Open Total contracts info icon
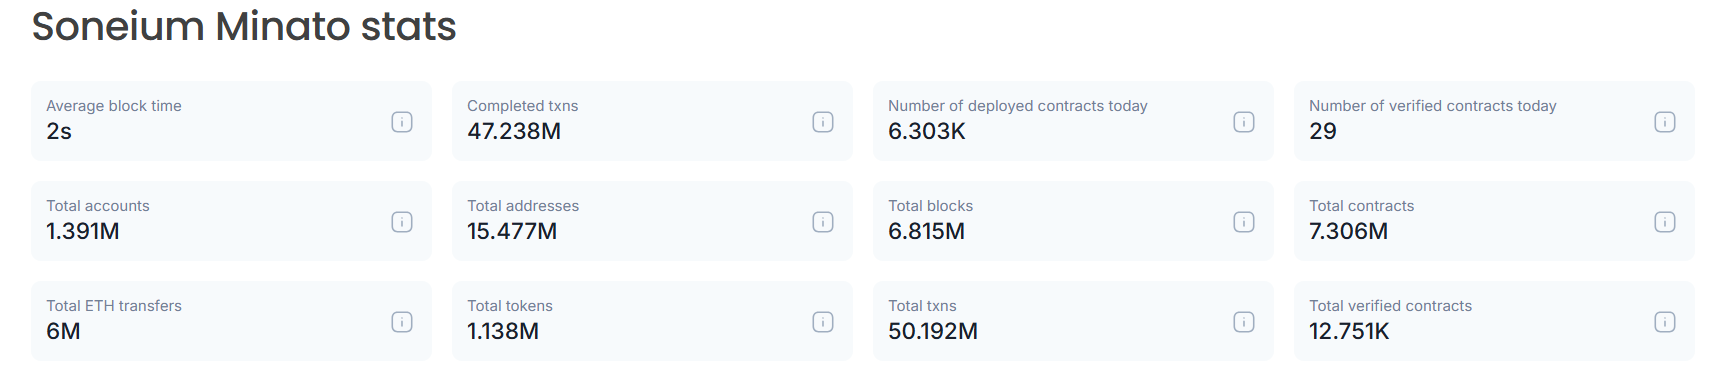The height and width of the screenshot is (381, 1717). tap(1665, 222)
